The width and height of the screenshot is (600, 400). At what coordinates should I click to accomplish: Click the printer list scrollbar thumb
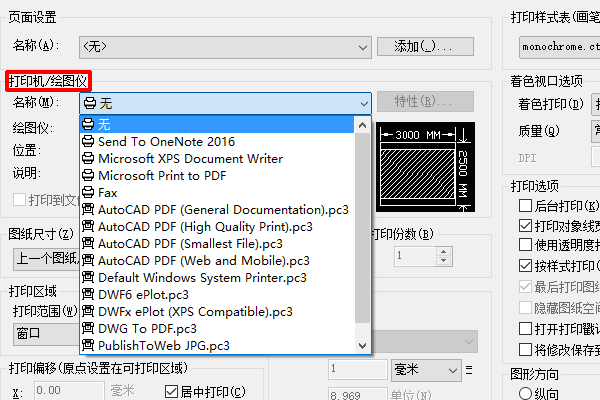(362, 228)
